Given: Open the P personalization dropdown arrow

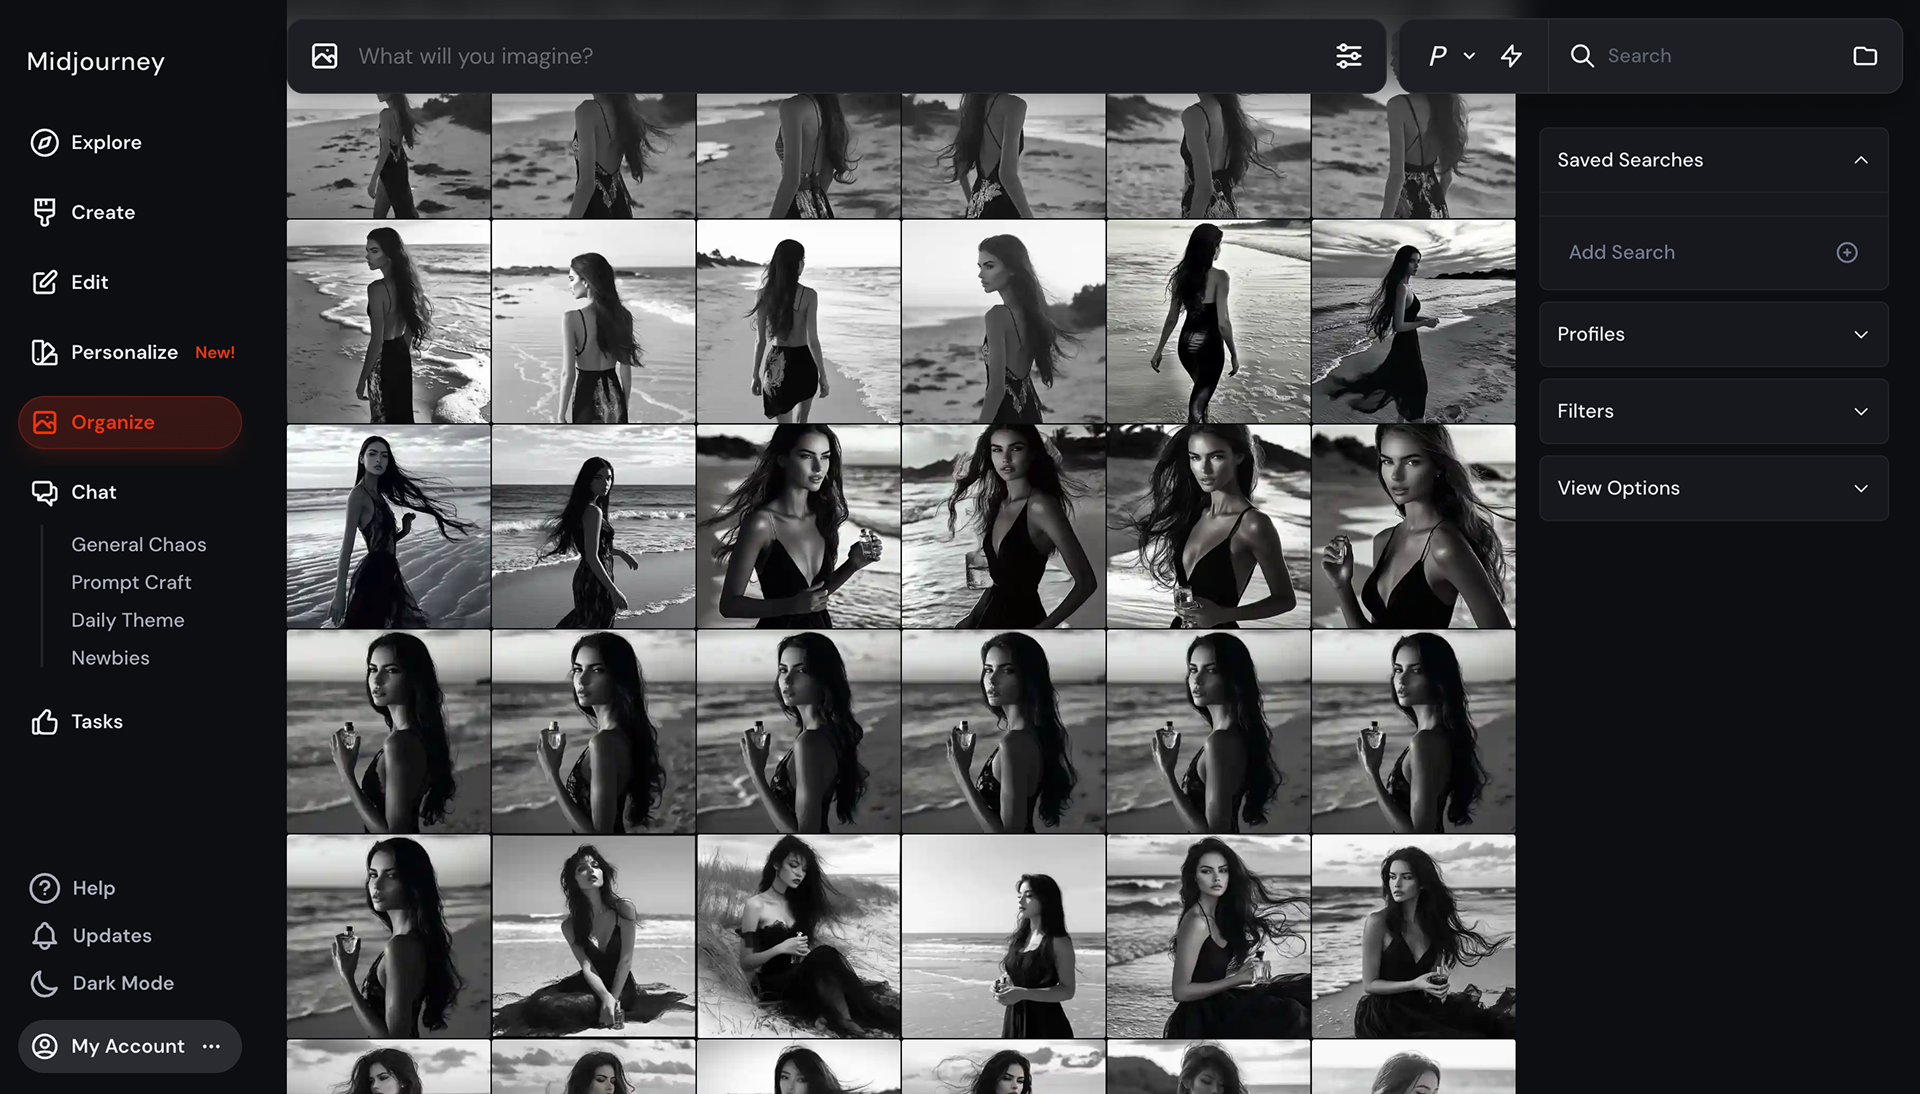Looking at the screenshot, I should [x=1469, y=56].
